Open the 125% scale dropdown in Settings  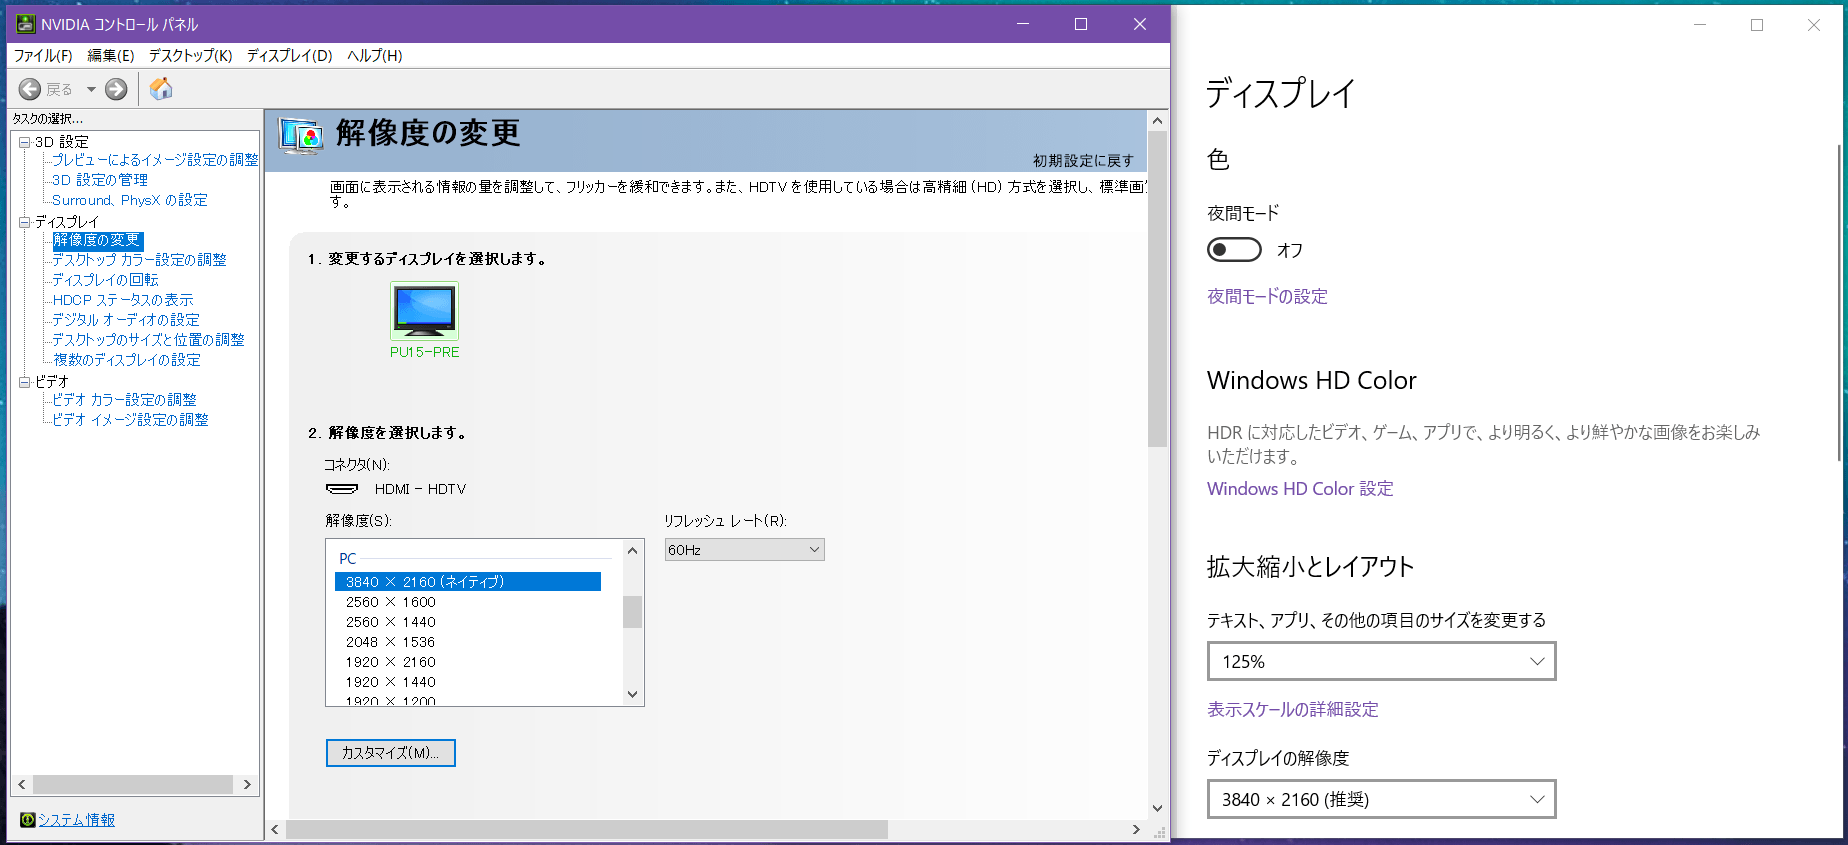click(1382, 661)
